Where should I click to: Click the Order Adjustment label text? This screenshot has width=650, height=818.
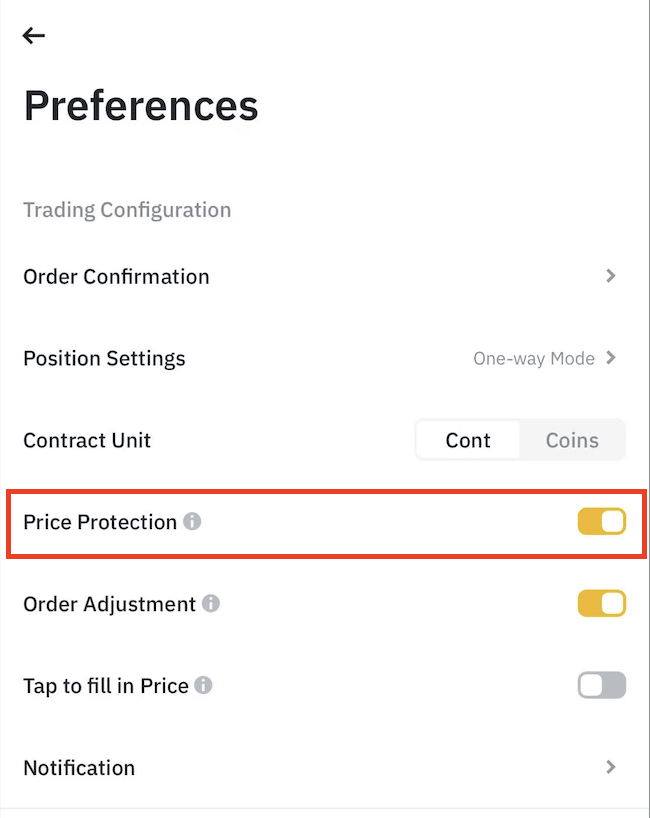click(x=109, y=604)
